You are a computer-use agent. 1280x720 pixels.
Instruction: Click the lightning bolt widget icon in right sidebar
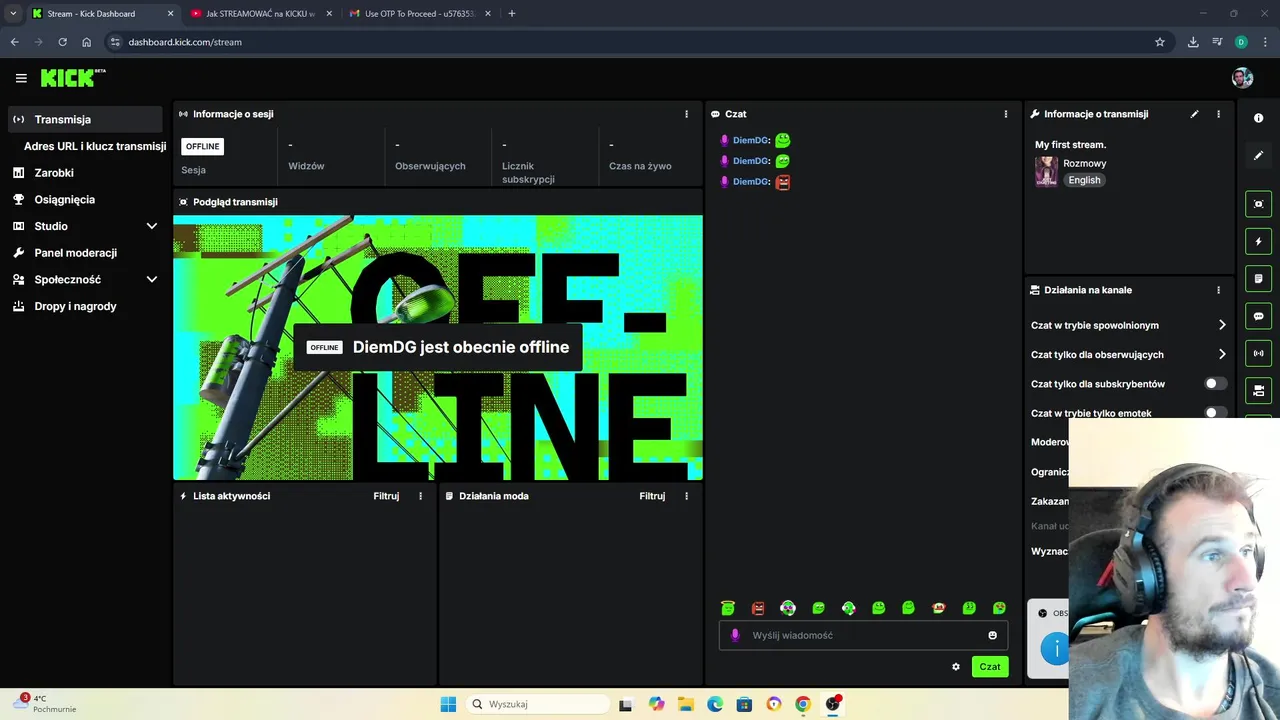pyautogui.click(x=1258, y=241)
